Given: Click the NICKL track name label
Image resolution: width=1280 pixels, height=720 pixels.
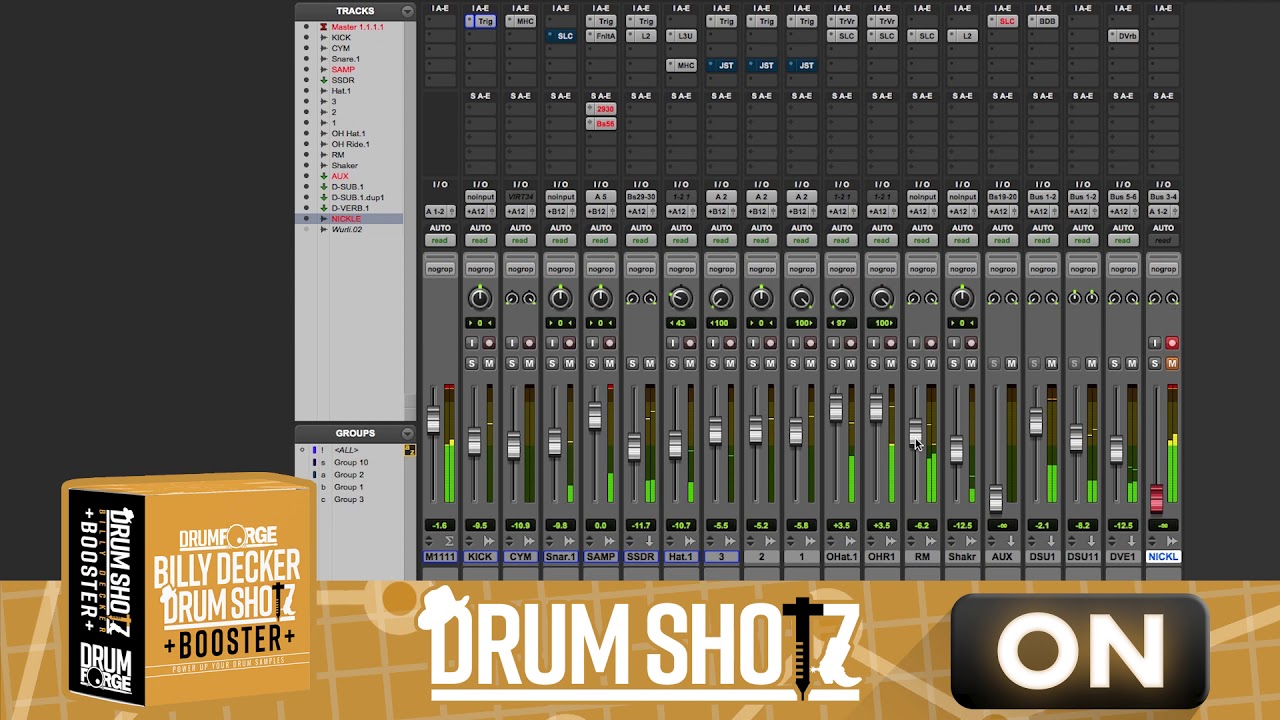Looking at the screenshot, I should coord(1163,557).
